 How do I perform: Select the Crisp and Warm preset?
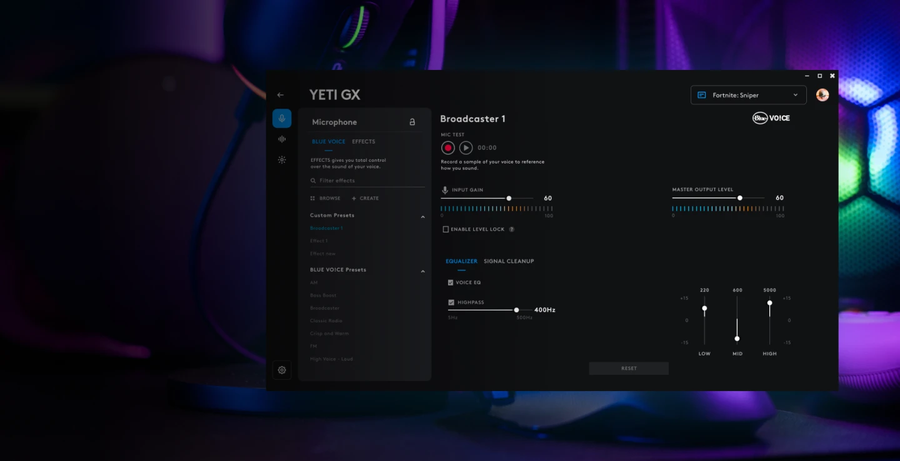329,333
